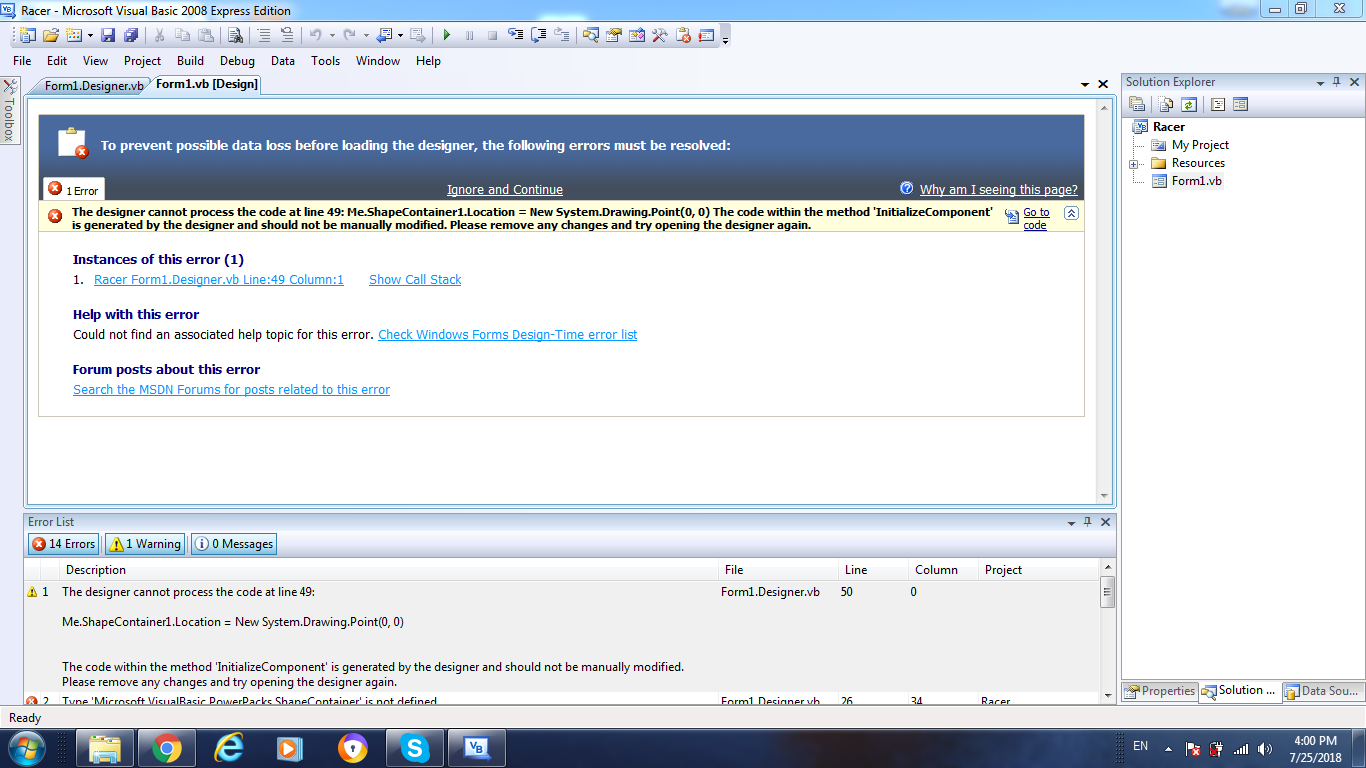Open the Project menu
This screenshot has width=1366, height=768.
(x=143, y=61)
